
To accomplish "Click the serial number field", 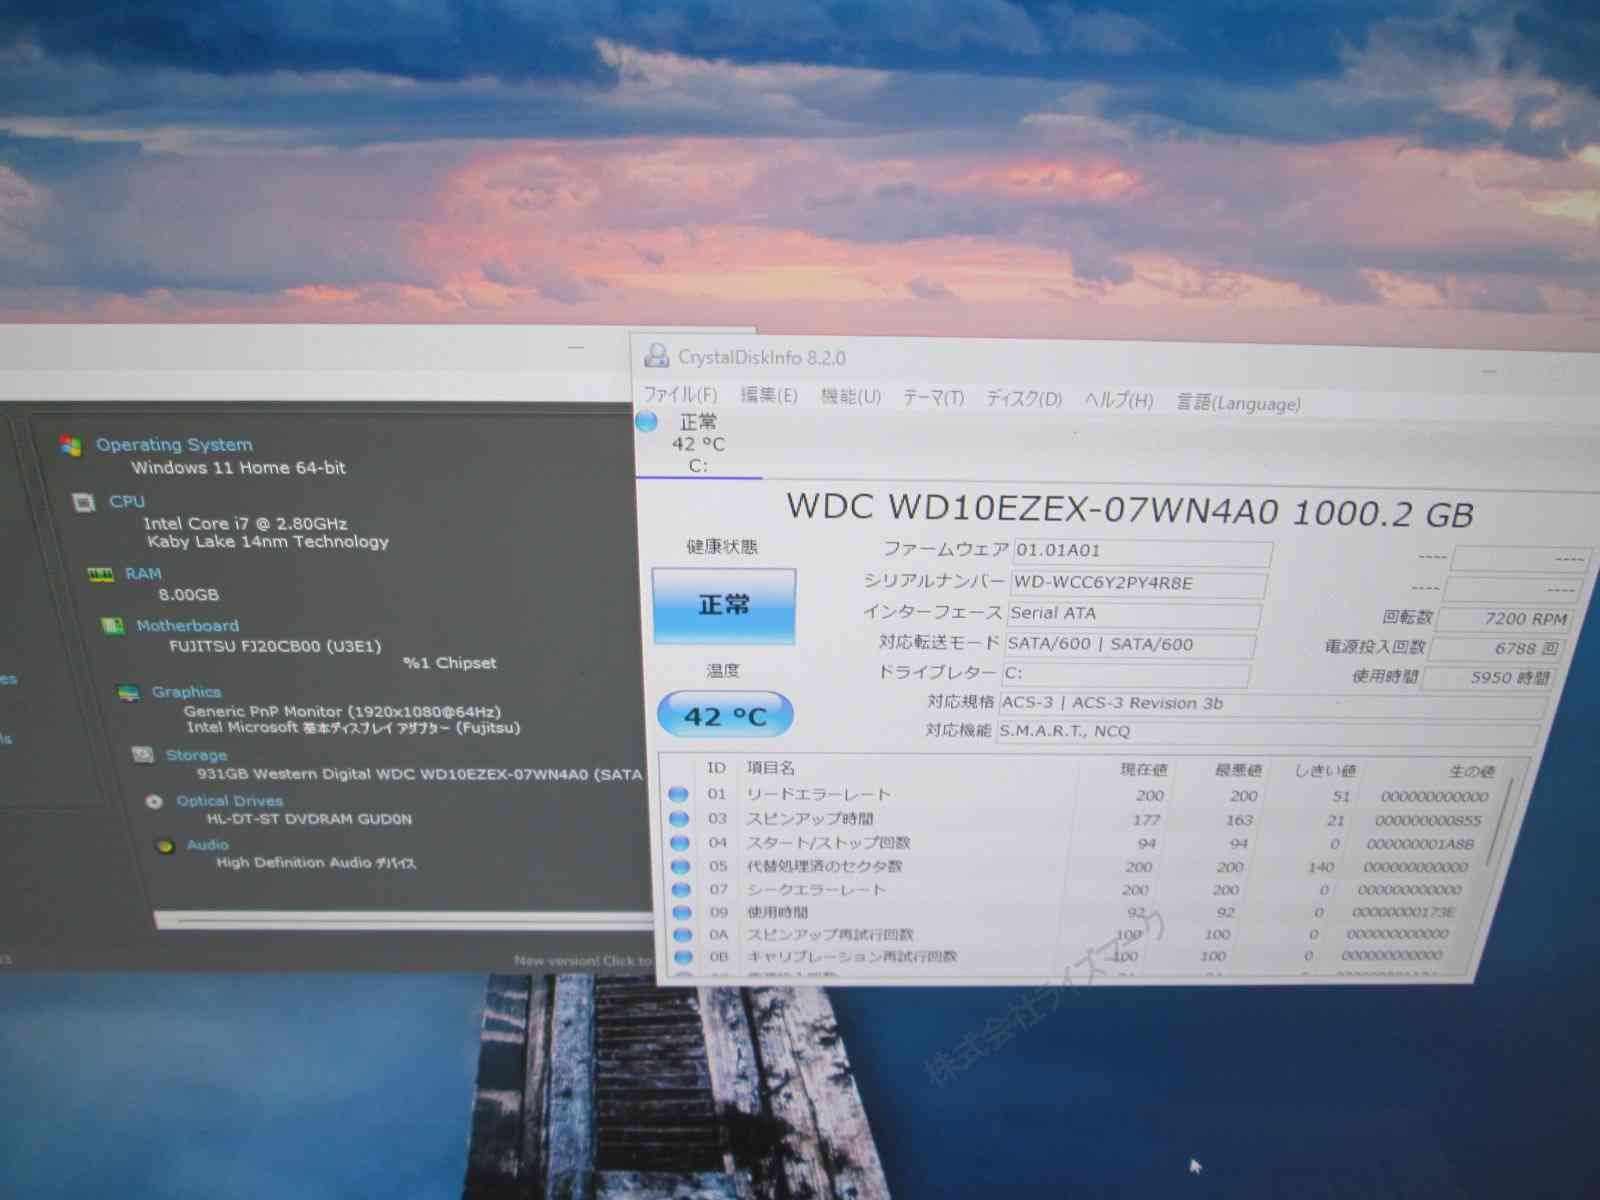I will point(1138,583).
